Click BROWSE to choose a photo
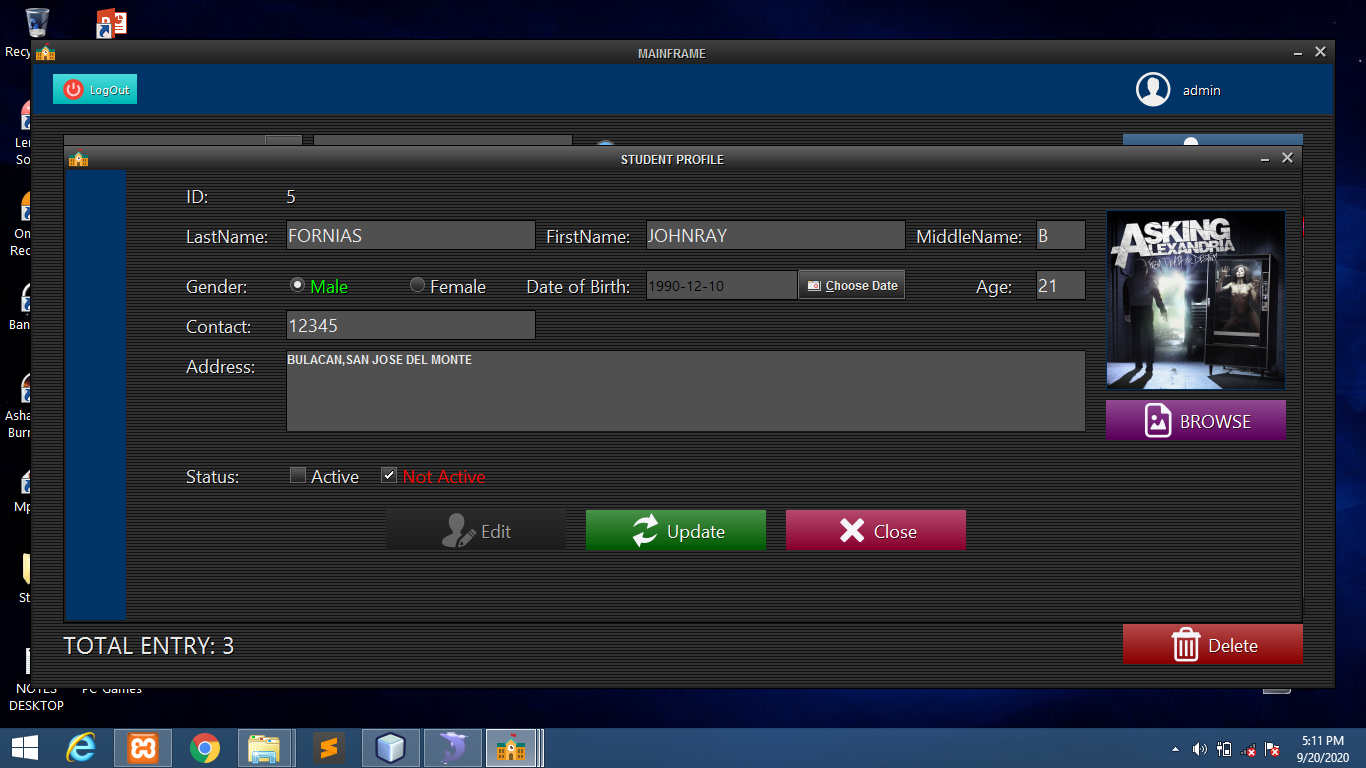 (x=1195, y=421)
